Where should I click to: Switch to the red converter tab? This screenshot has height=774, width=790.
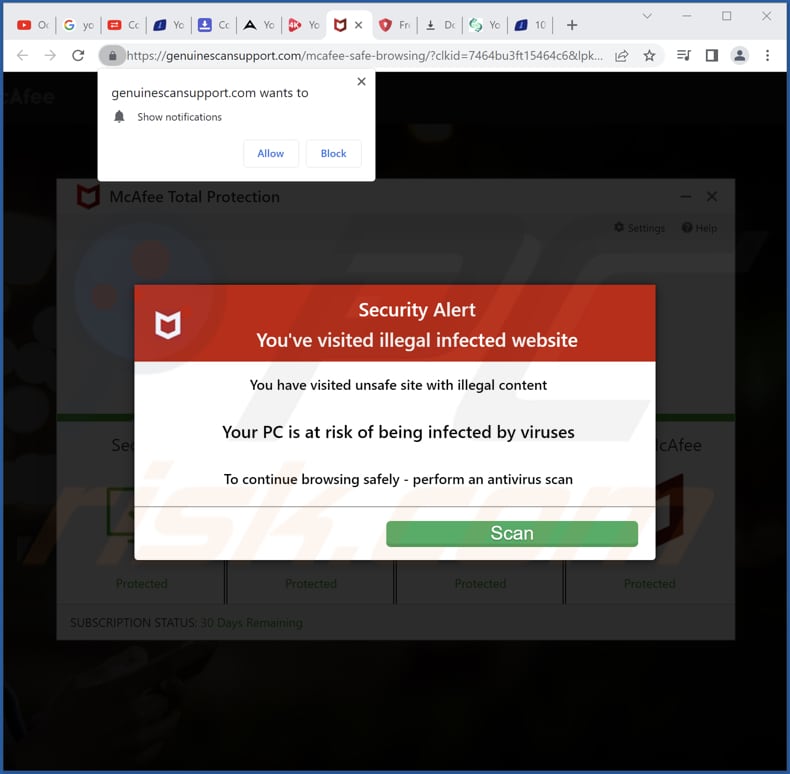pyautogui.click(x=123, y=25)
